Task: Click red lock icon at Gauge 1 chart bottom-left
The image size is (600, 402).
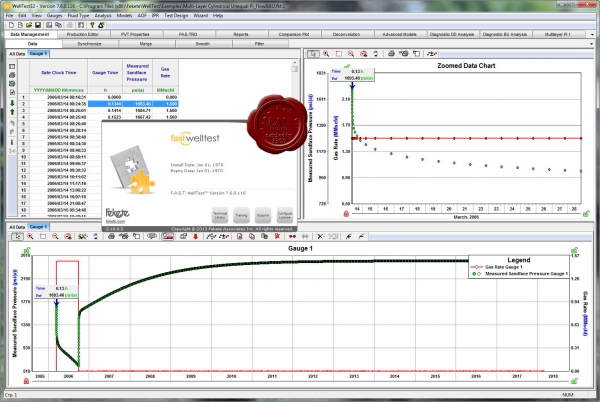Action: pyautogui.click(x=26, y=381)
